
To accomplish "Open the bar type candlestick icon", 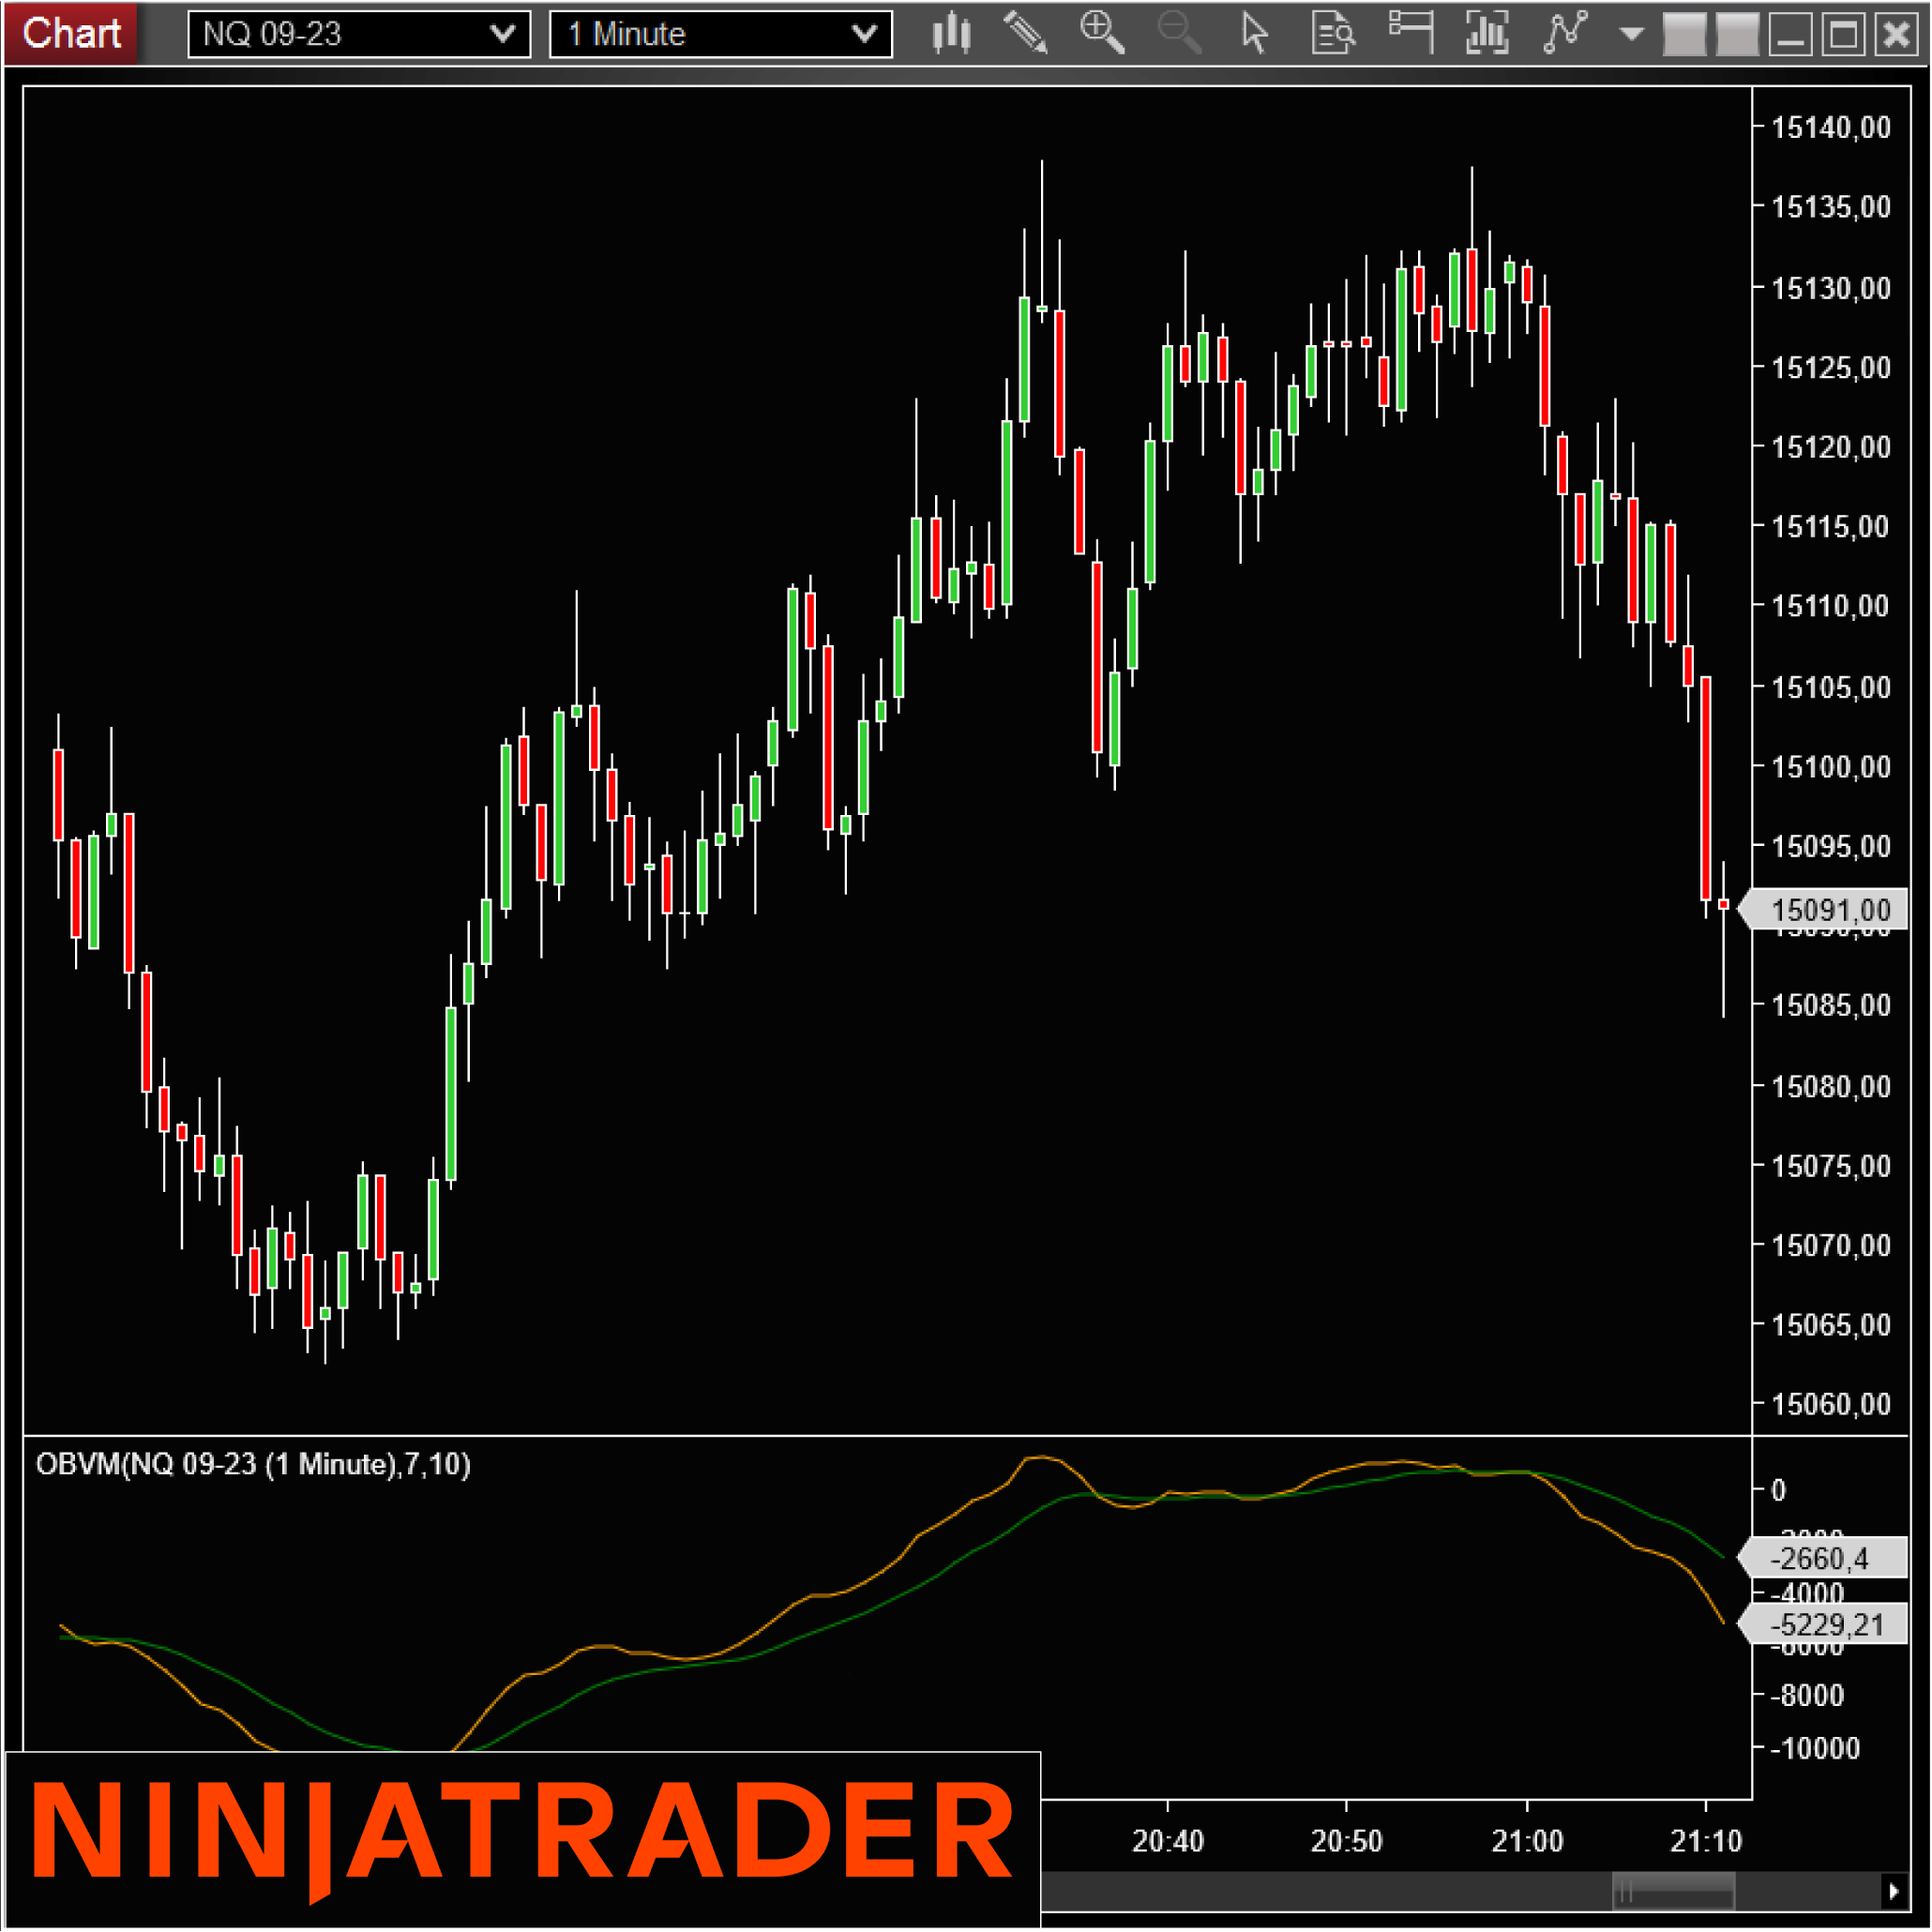I will (x=951, y=34).
